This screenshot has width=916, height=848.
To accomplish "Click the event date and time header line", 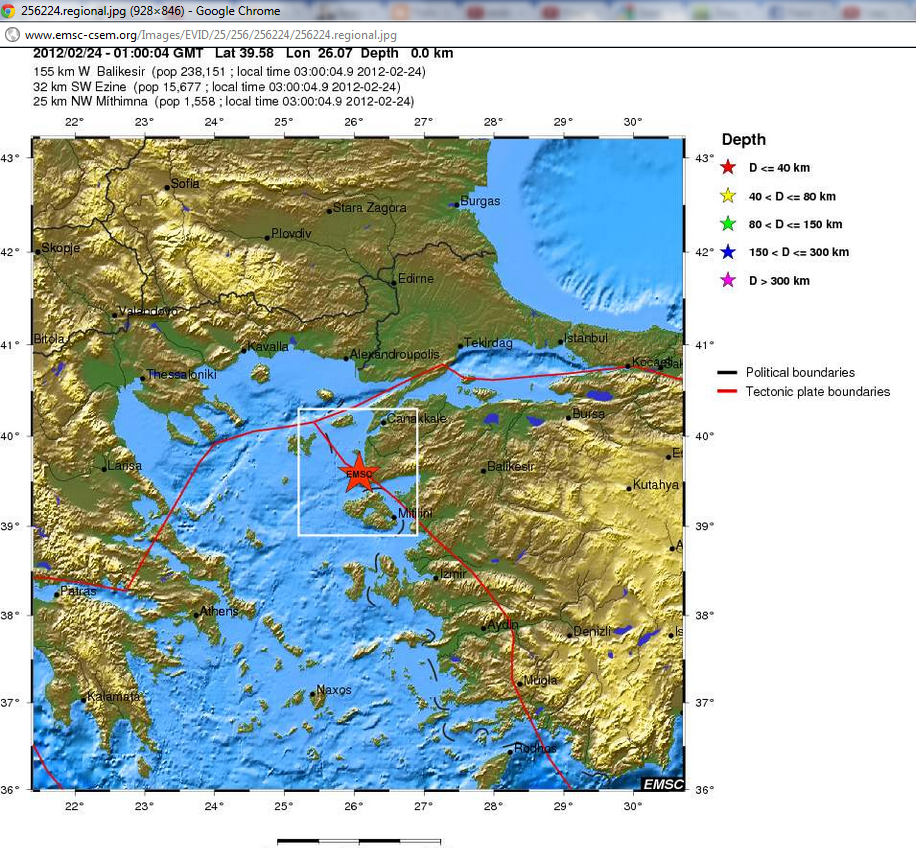I will pos(243,53).
